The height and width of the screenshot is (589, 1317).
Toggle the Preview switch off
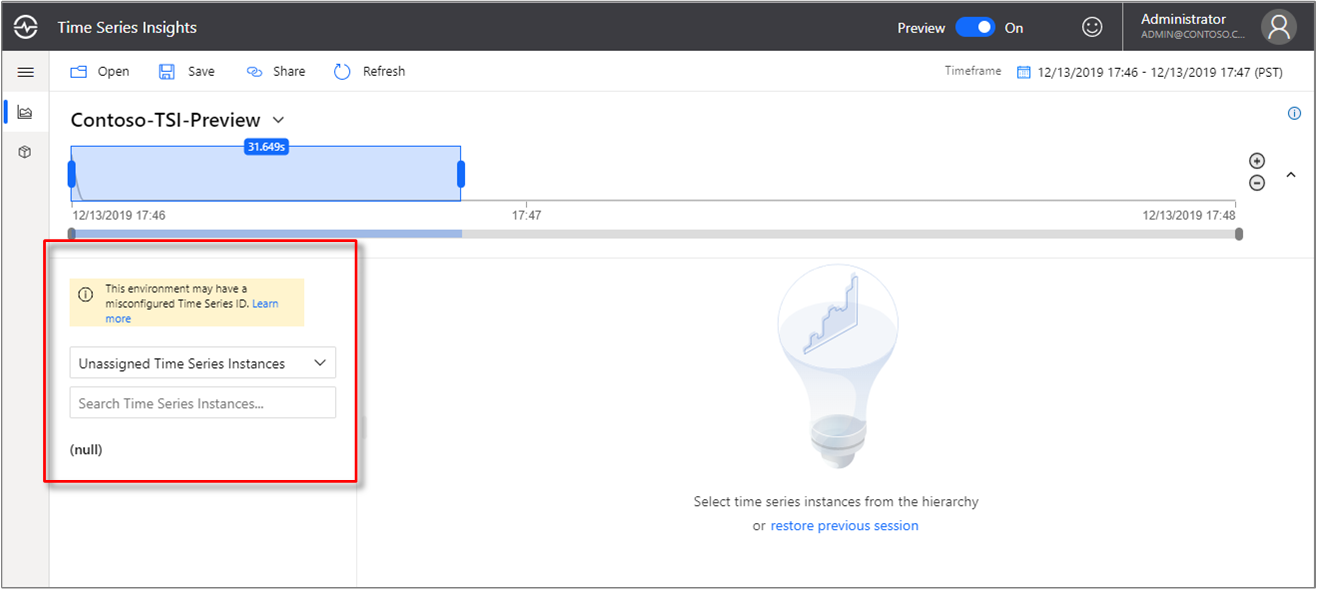975,27
